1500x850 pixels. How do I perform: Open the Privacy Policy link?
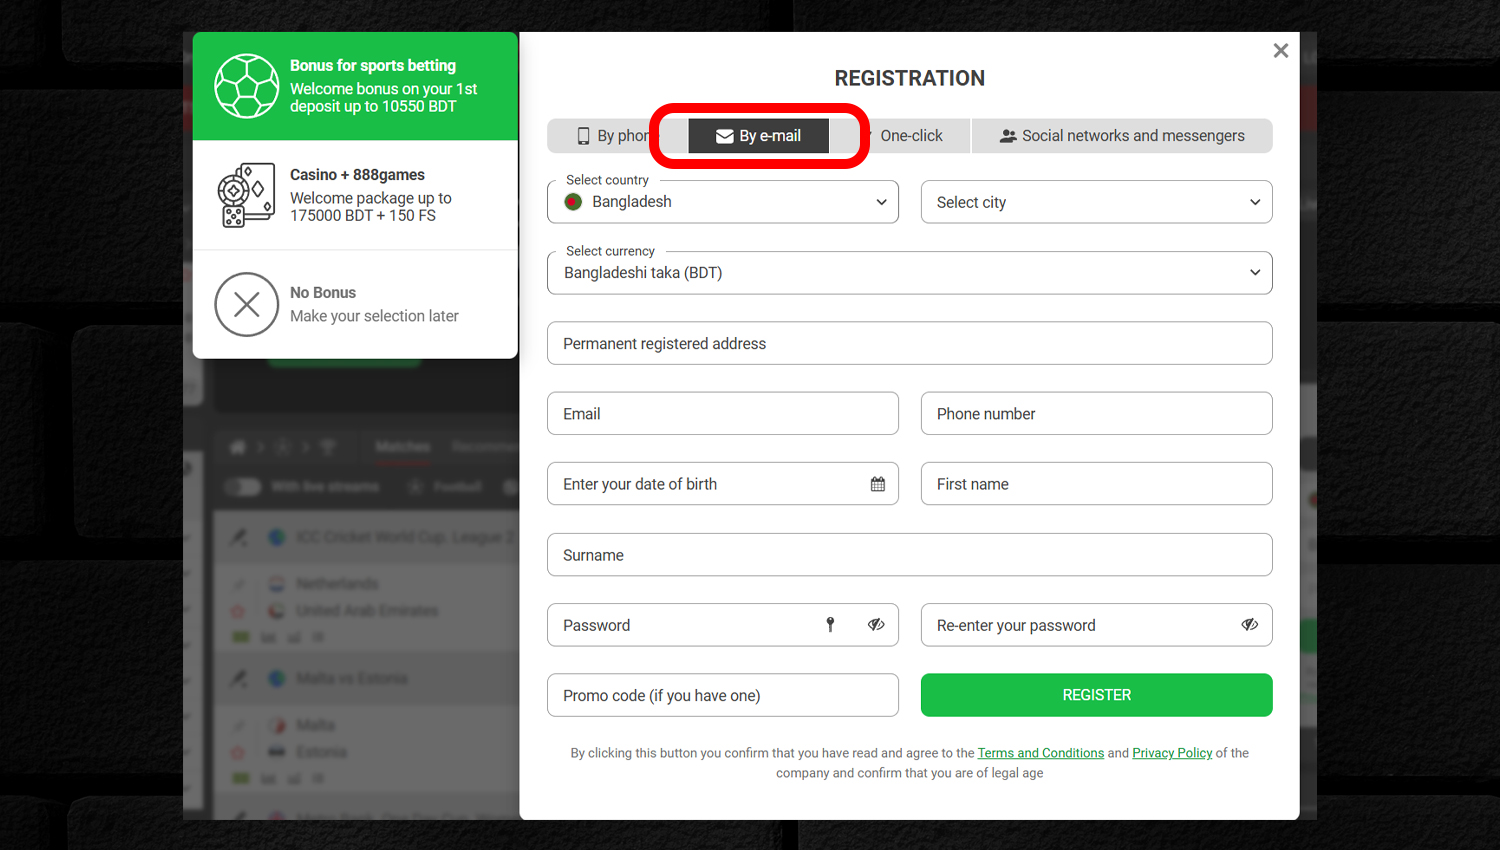(1172, 753)
